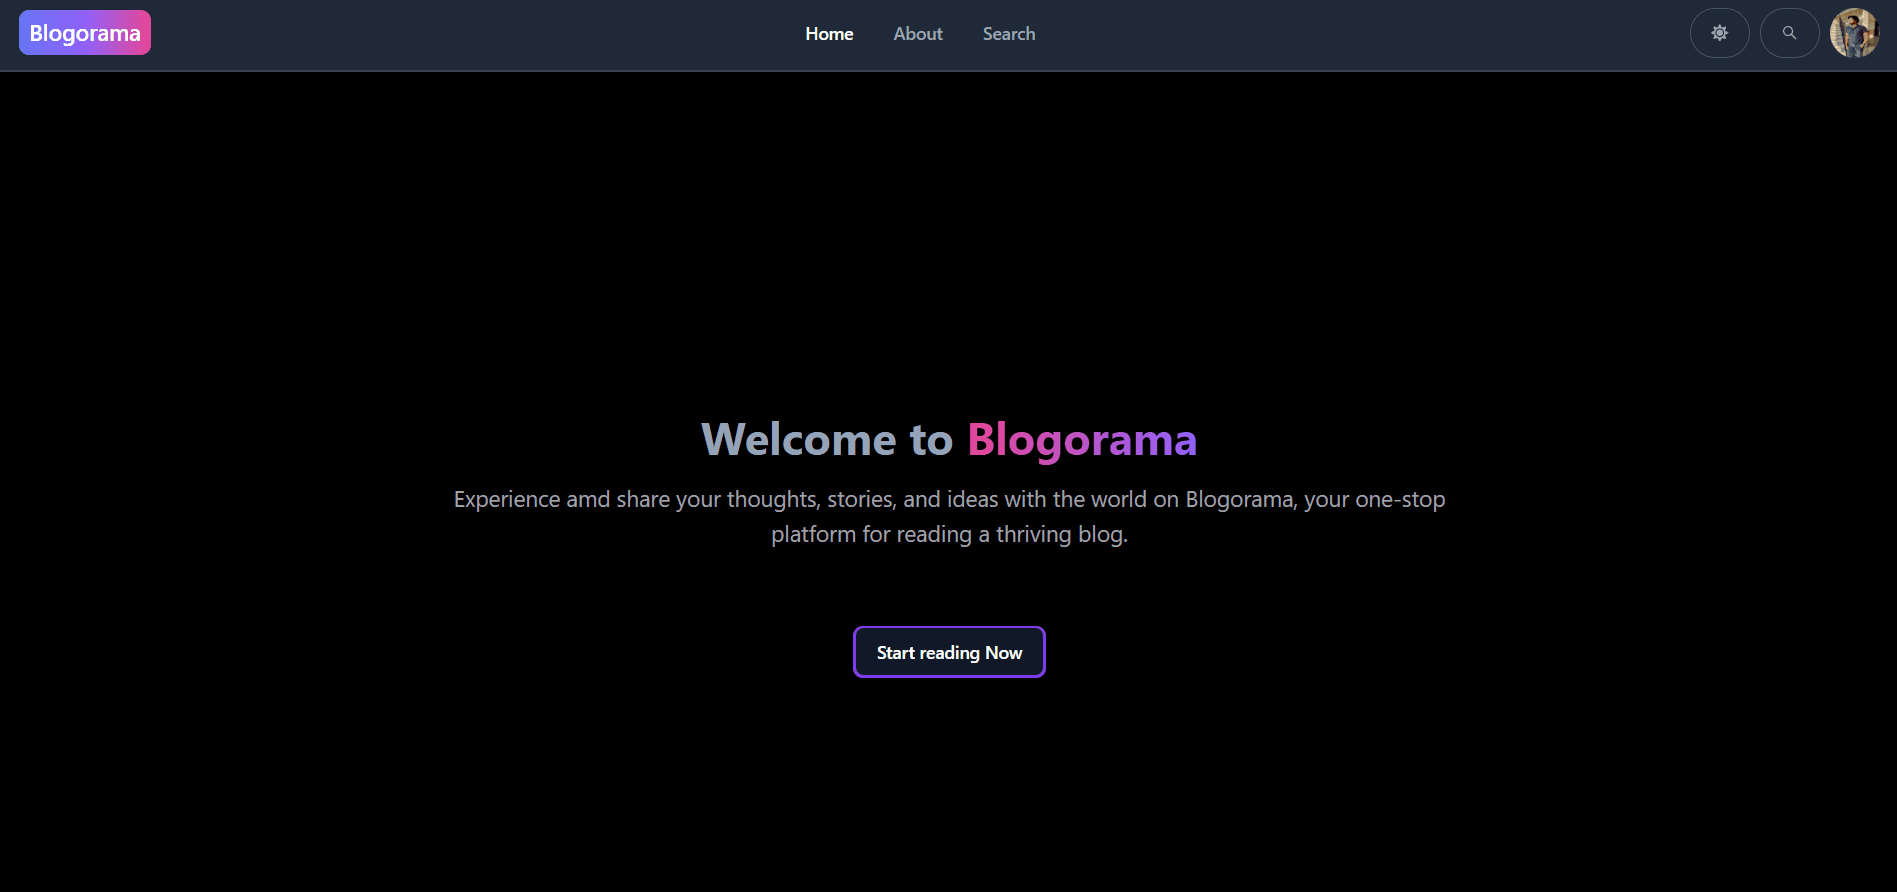This screenshot has width=1897, height=892.
Task: Switch color mode via the sun button
Action: [1719, 33]
